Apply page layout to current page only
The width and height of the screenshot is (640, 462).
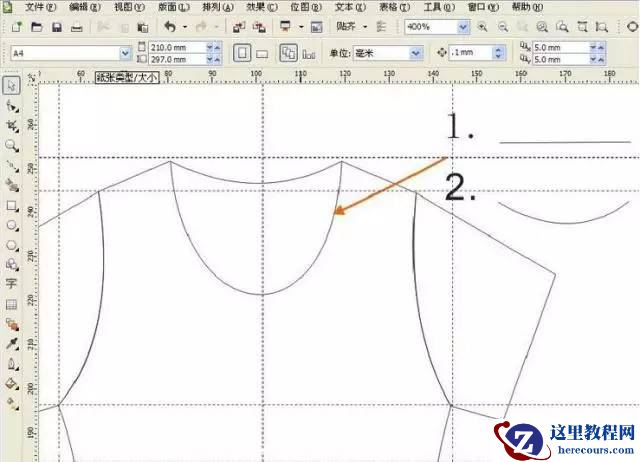[x=309, y=54]
